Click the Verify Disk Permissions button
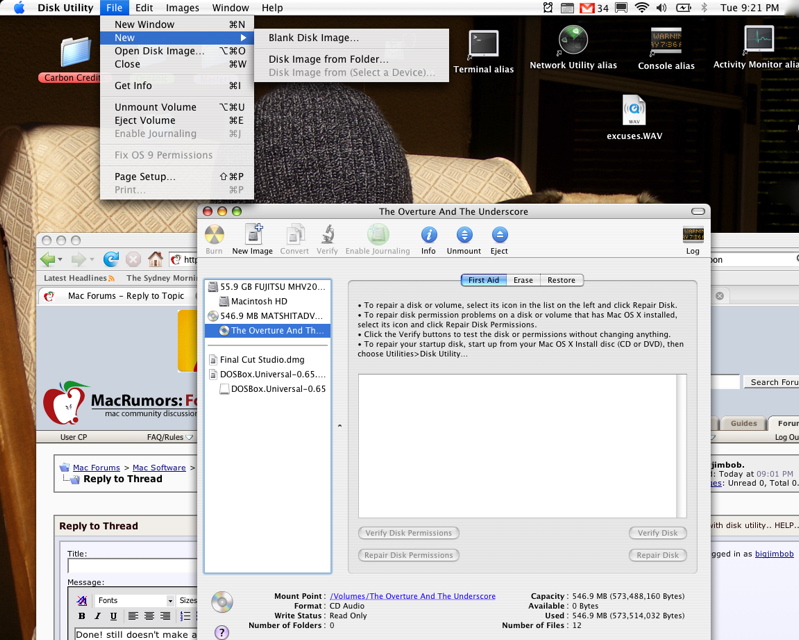Viewport: 799px width, 640px height. (409, 533)
